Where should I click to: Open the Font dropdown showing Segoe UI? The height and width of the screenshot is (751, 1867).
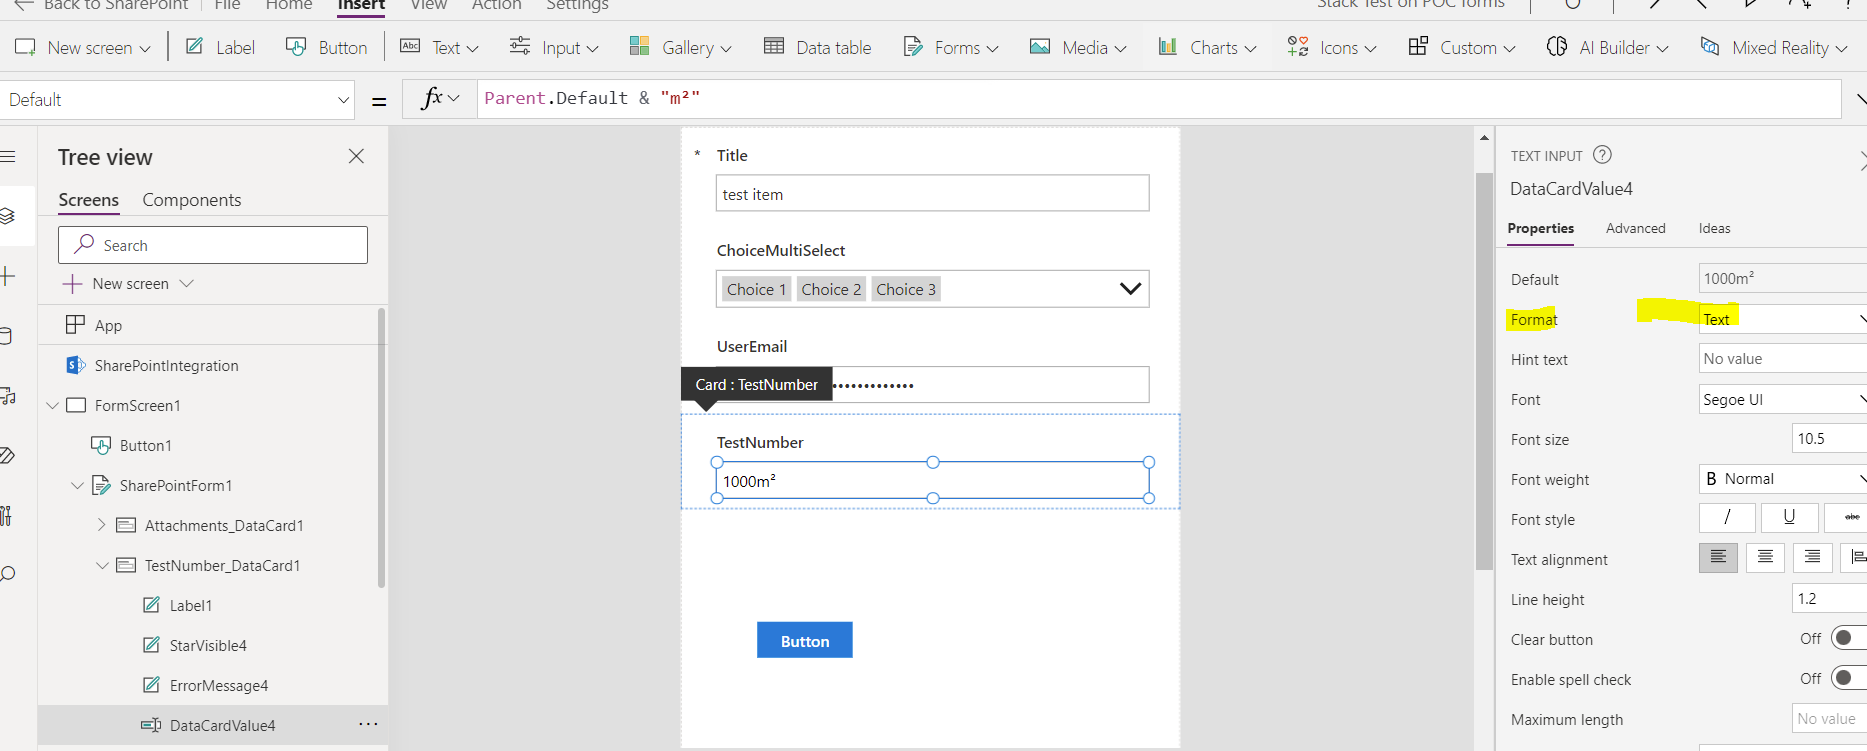(1783, 399)
